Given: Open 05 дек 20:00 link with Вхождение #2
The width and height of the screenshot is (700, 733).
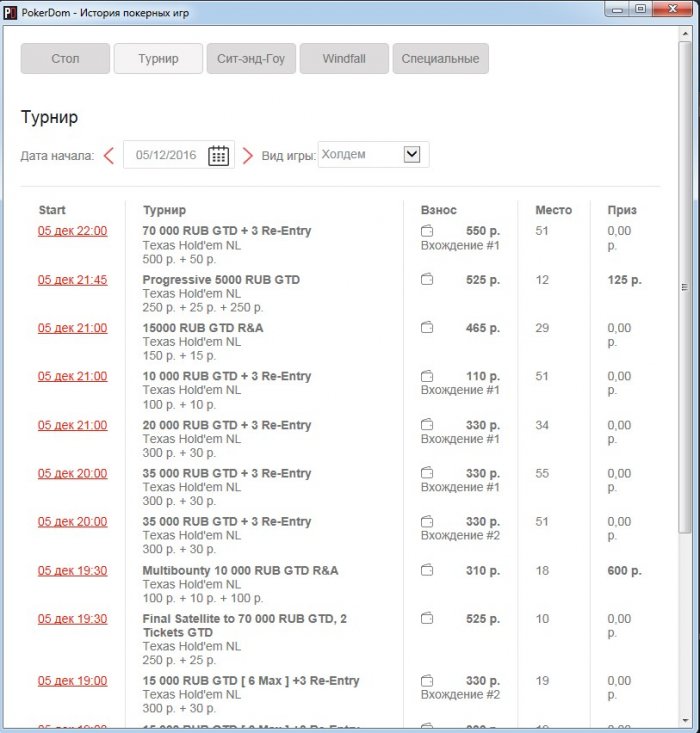Looking at the screenshot, I should pyautogui.click(x=72, y=521).
